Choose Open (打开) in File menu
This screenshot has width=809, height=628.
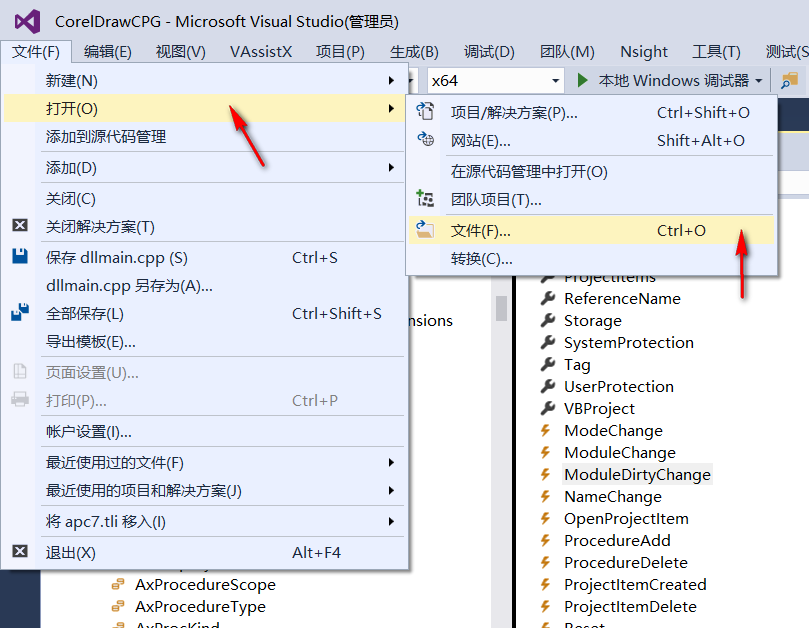[204, 108]
